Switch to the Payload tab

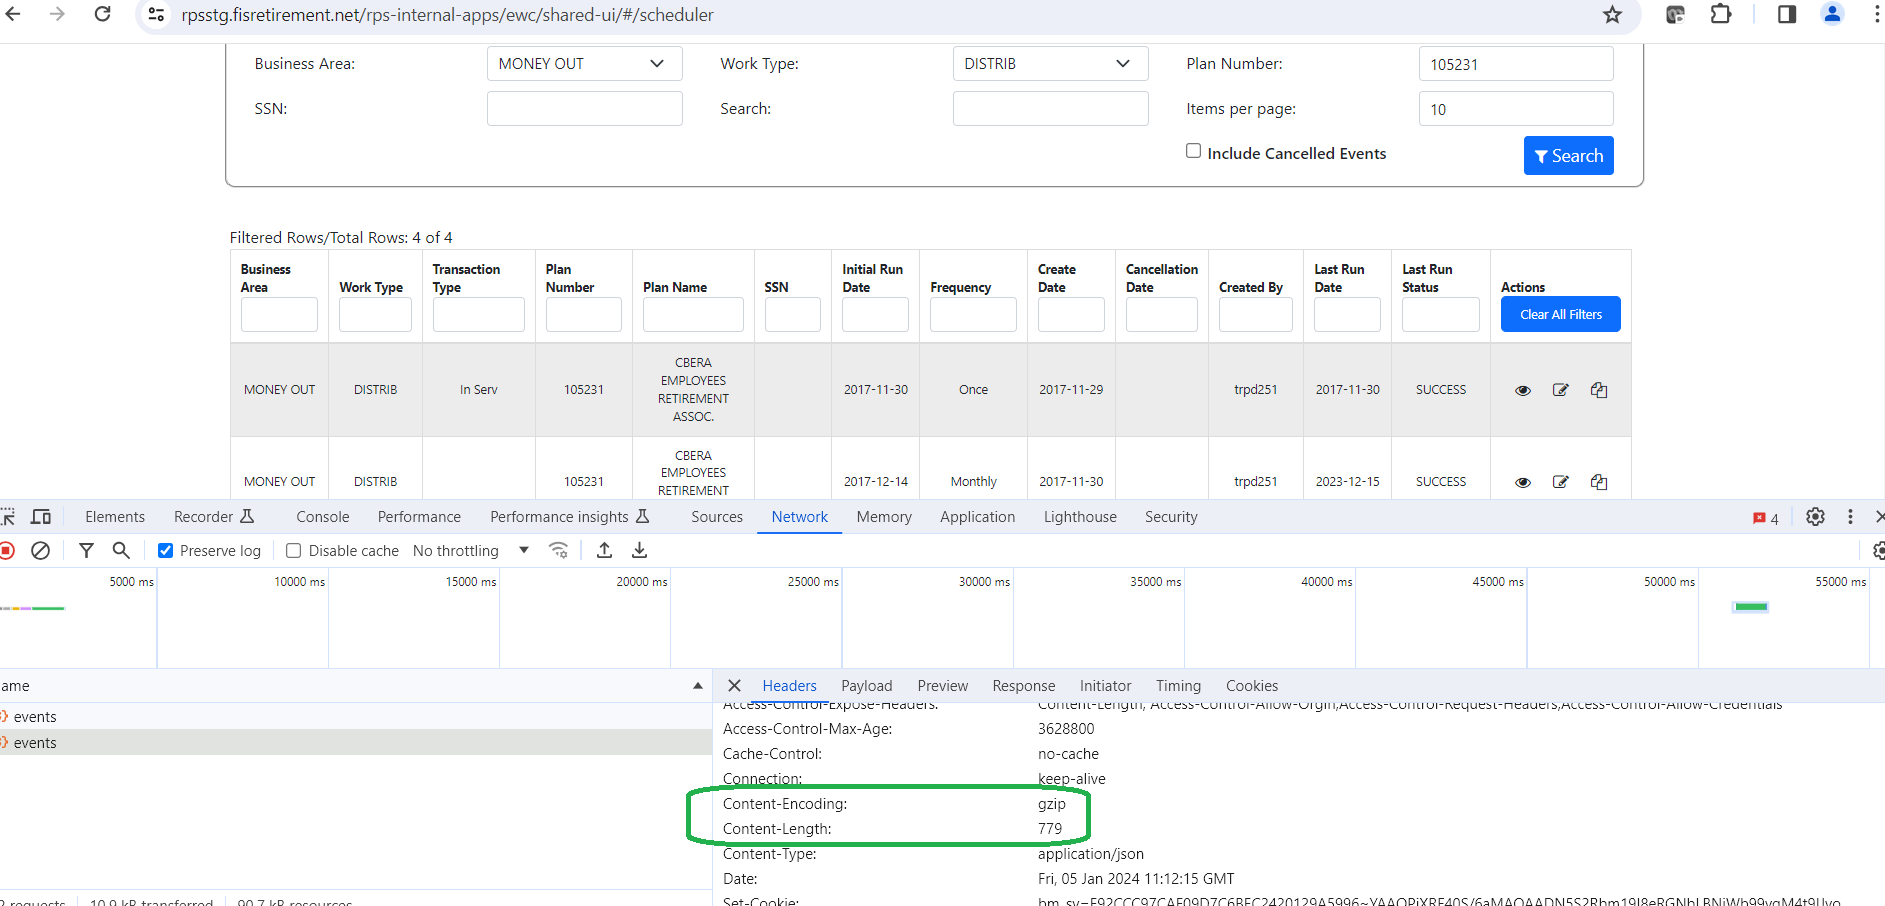pos(866,685)
